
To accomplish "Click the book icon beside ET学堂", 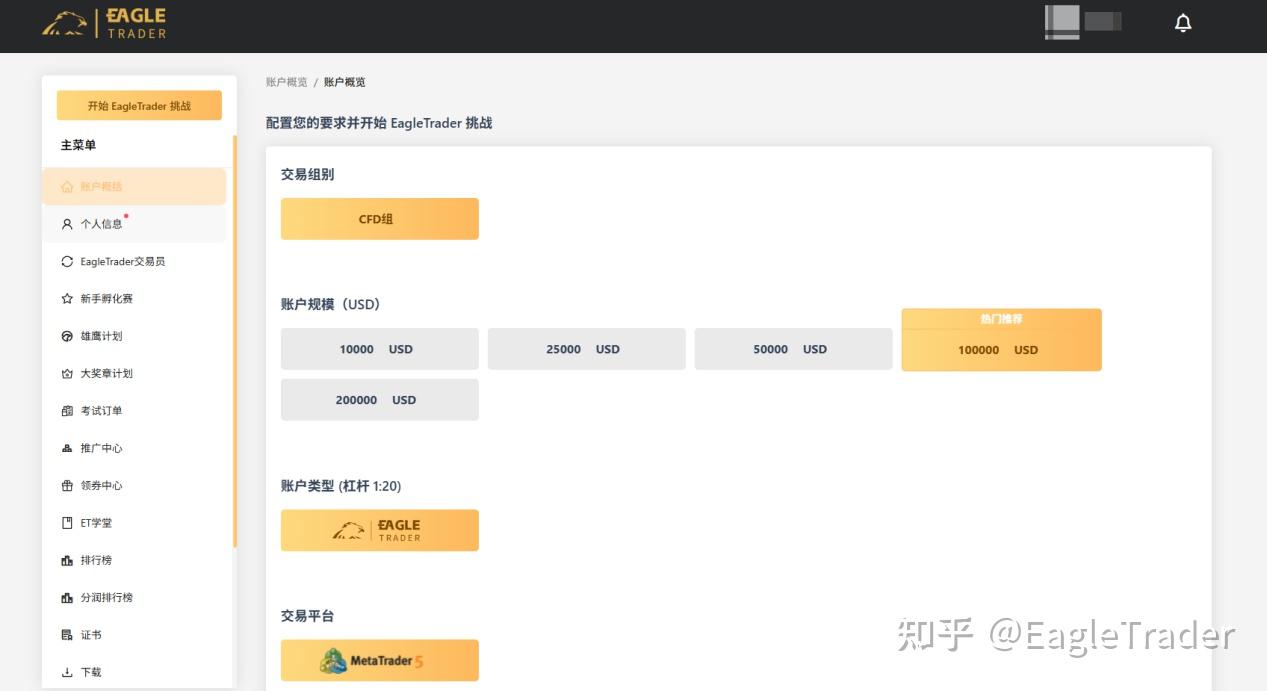I will 67,523.
